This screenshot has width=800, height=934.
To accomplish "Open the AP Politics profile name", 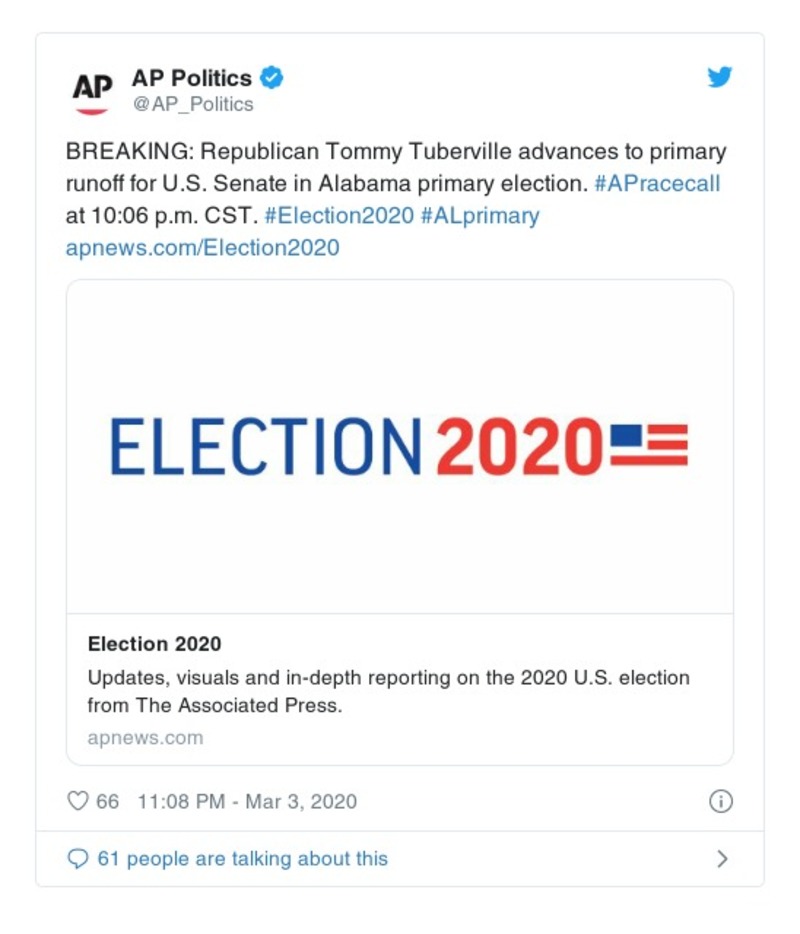I will click(192, 77).
